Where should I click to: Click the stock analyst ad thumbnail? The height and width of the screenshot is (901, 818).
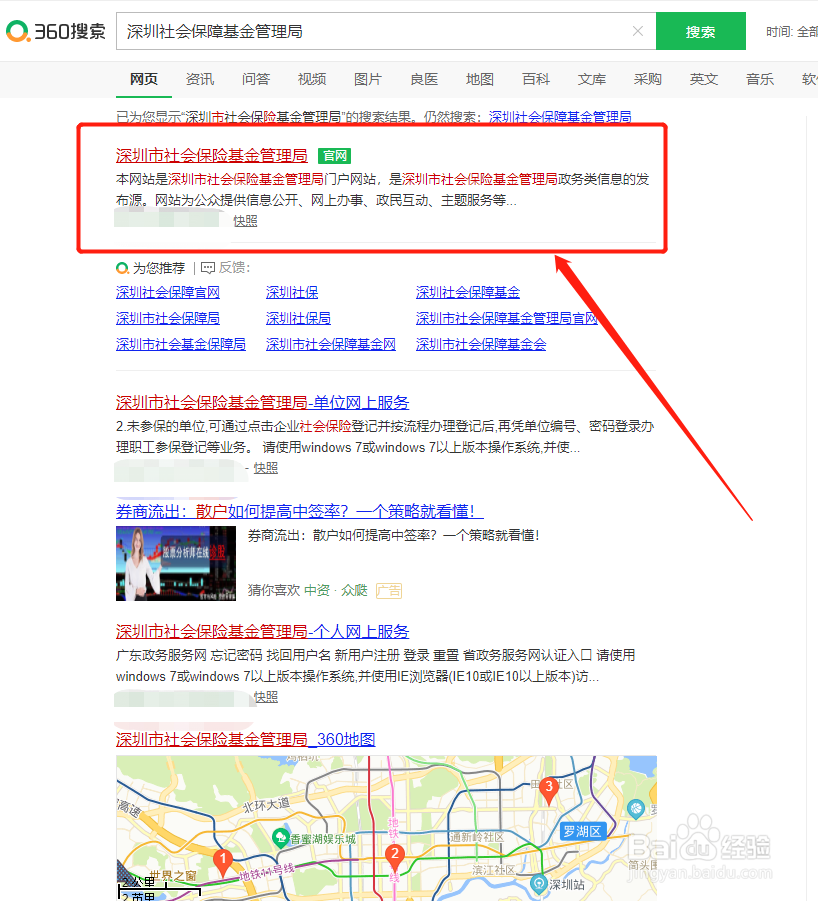click(176, 563)
